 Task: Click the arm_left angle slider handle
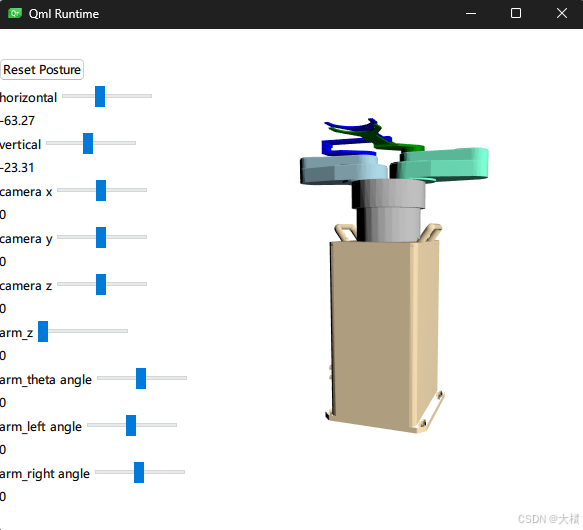(x=131, y=425)
